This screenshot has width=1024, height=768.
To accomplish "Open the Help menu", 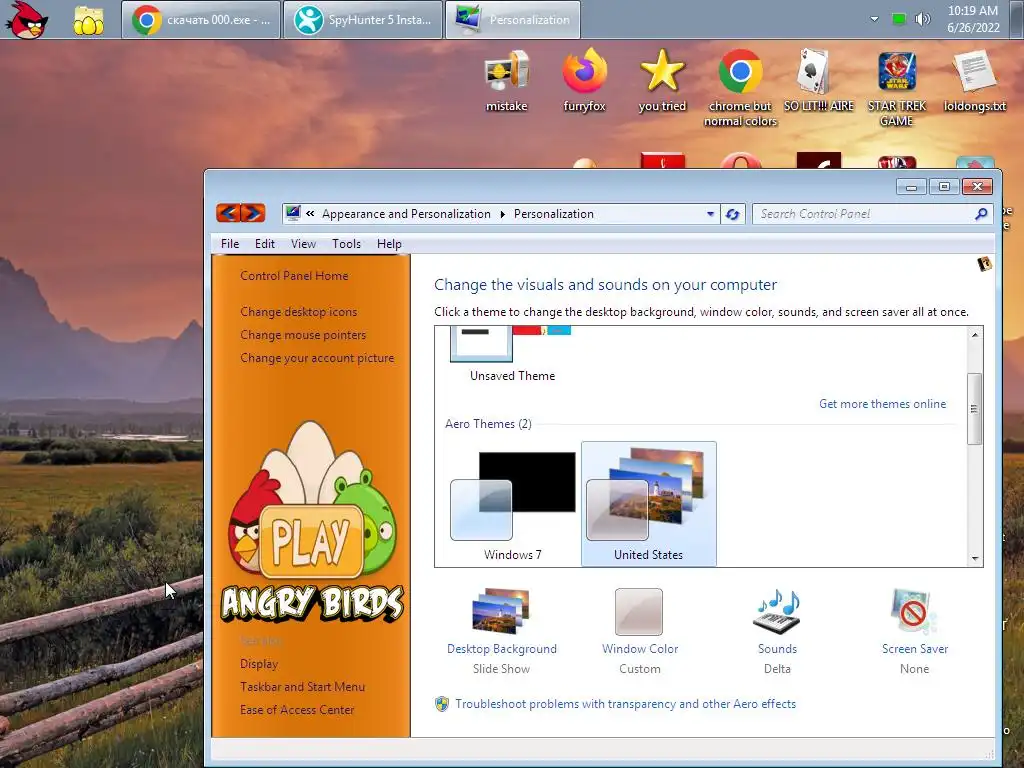I will (389, 244).
